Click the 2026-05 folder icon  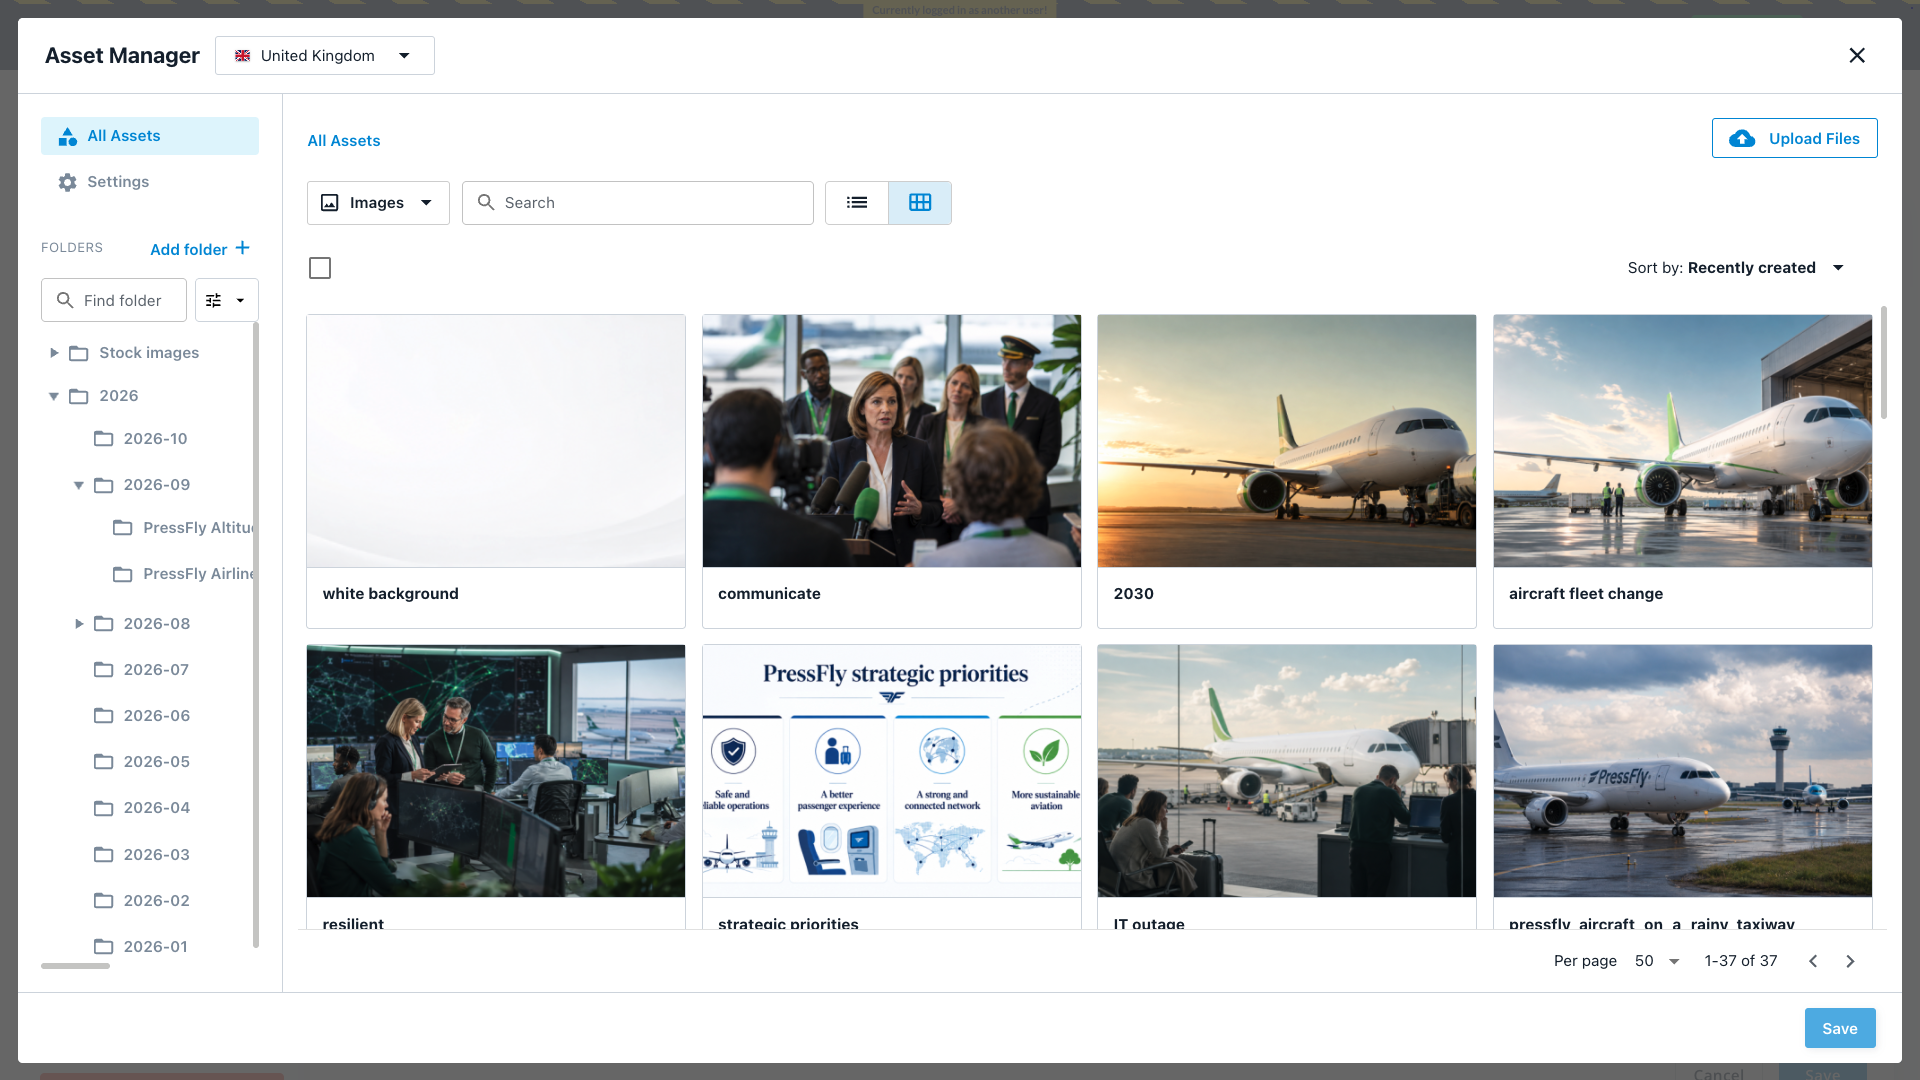click(103, 762)
